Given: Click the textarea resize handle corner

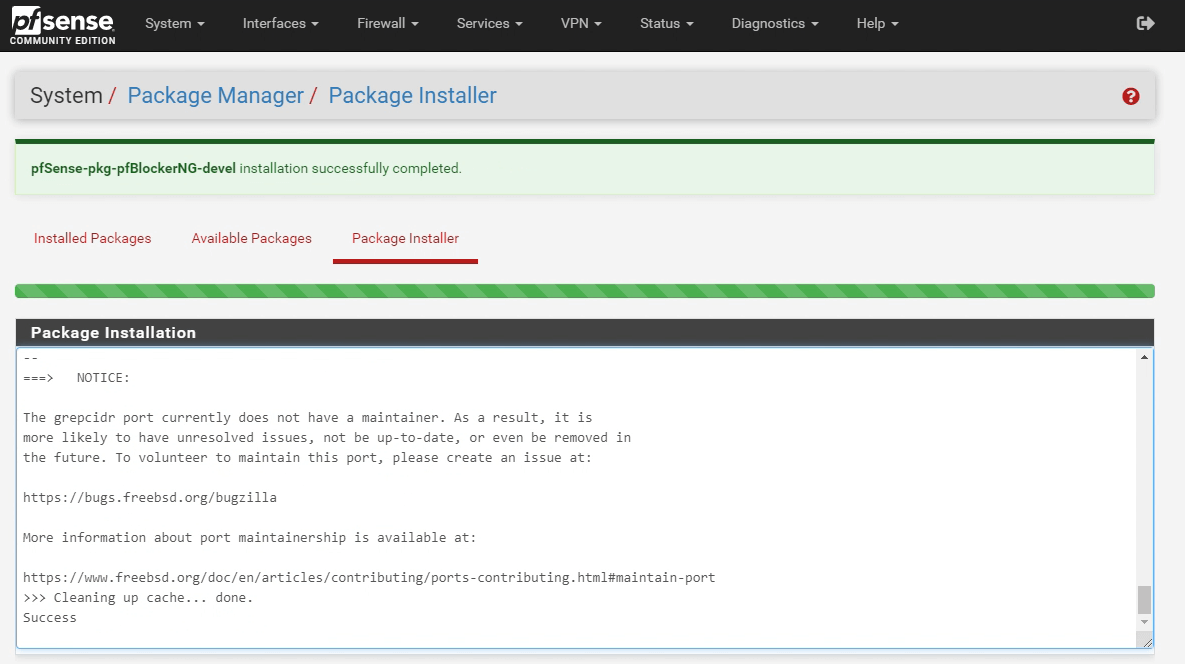Looking at the screenshot, I should pyautogui.click(x=1146, y=642).
